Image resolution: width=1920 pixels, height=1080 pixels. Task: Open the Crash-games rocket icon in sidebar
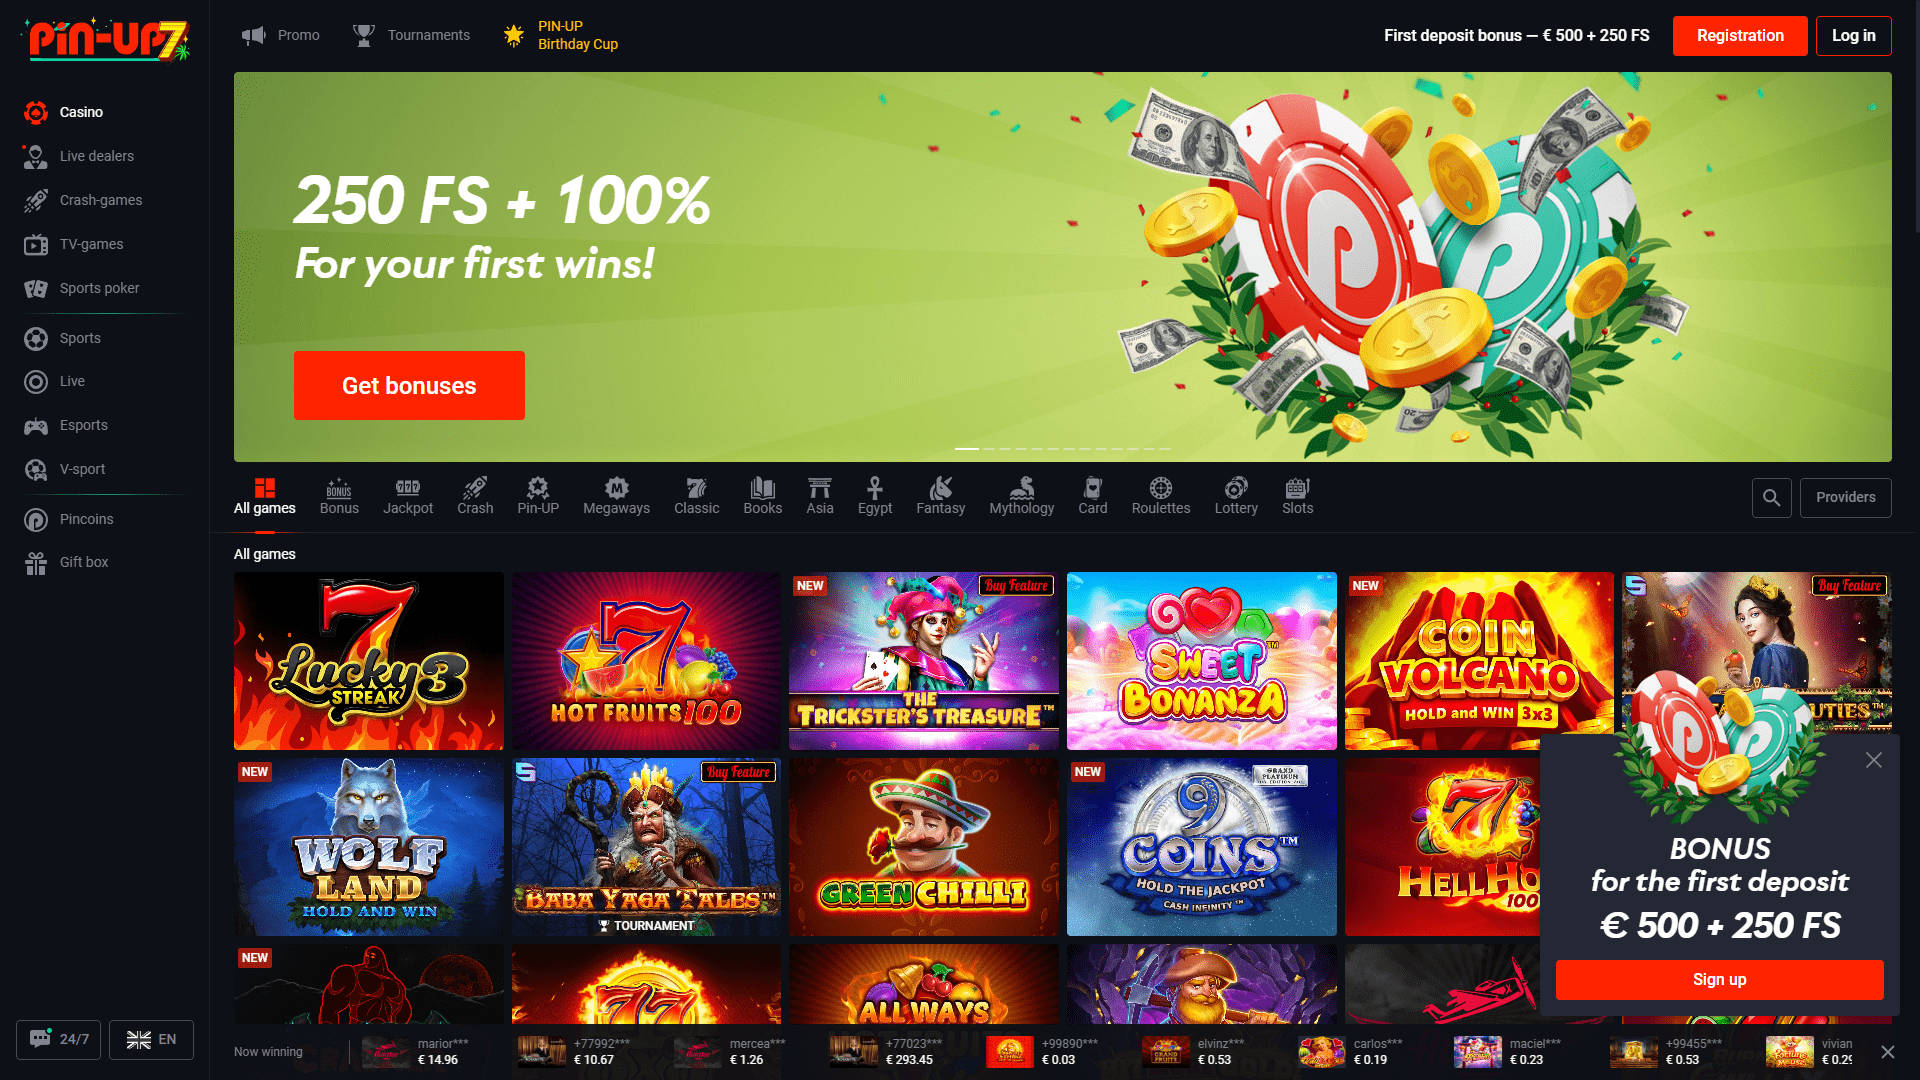[36, 200]
